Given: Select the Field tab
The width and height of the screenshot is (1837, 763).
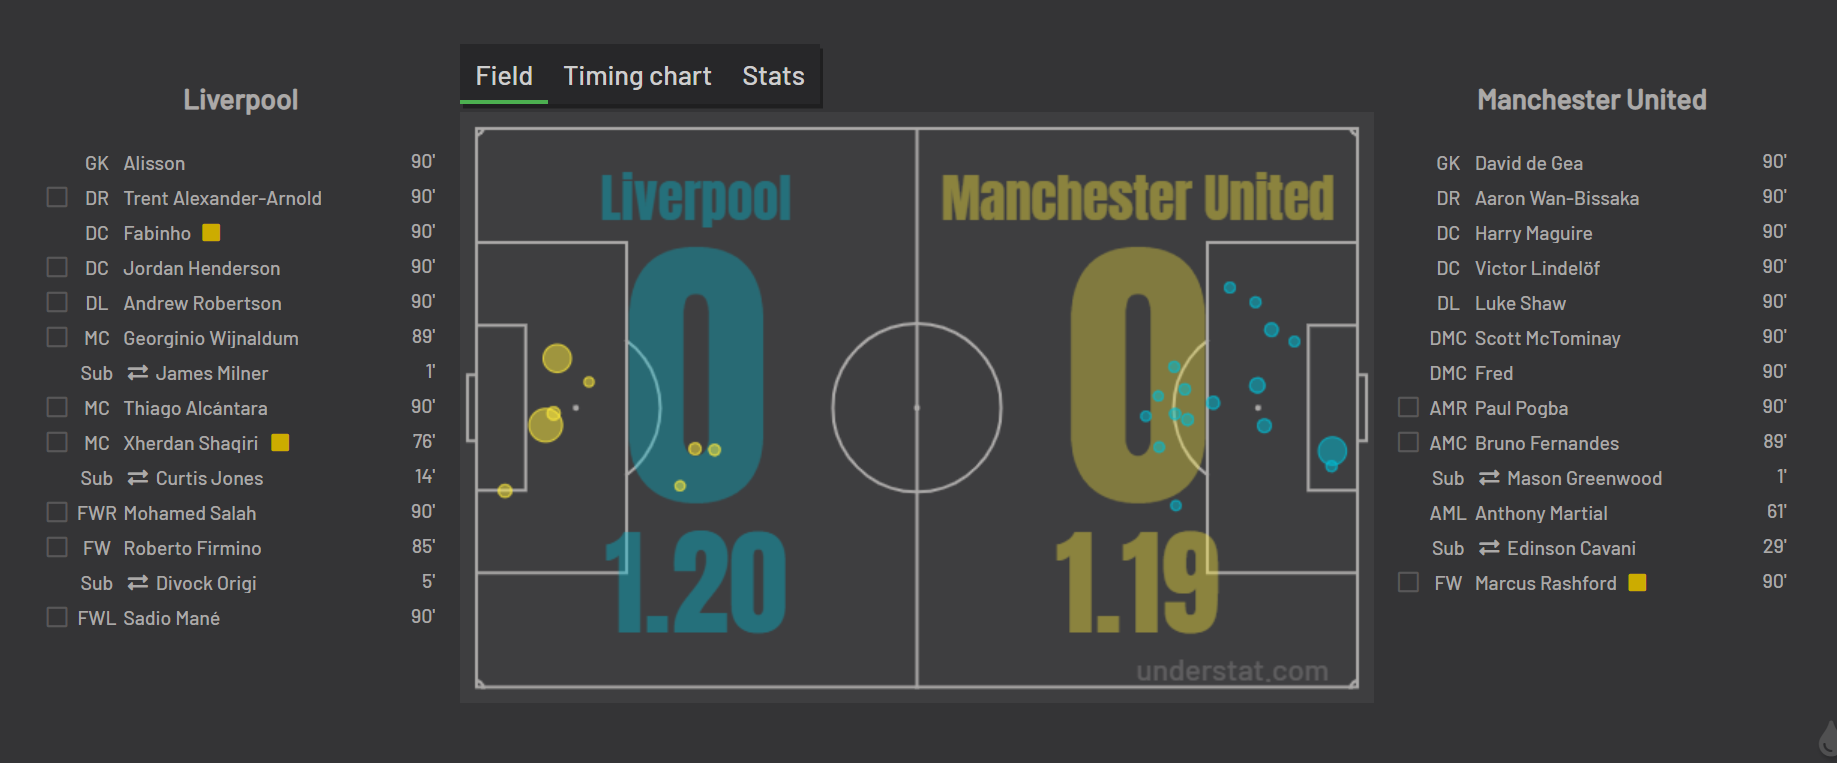Looking at the screenshot, I should 504,76.
